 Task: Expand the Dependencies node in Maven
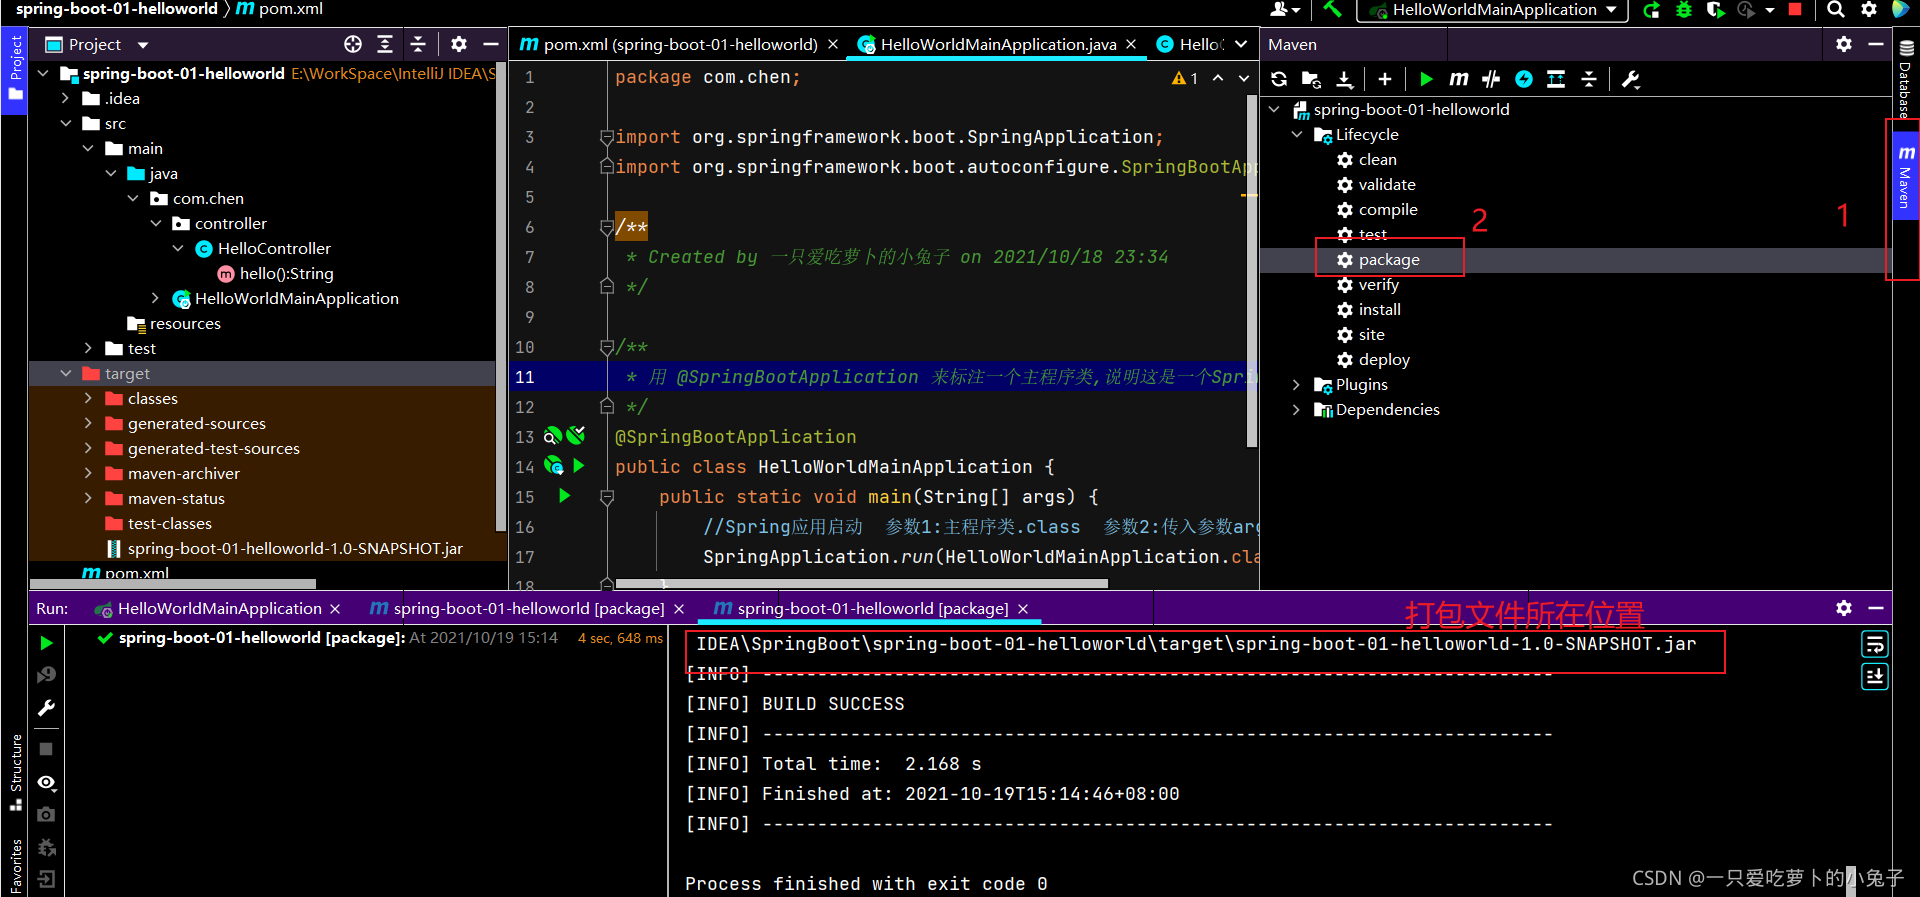point(1297,409)
